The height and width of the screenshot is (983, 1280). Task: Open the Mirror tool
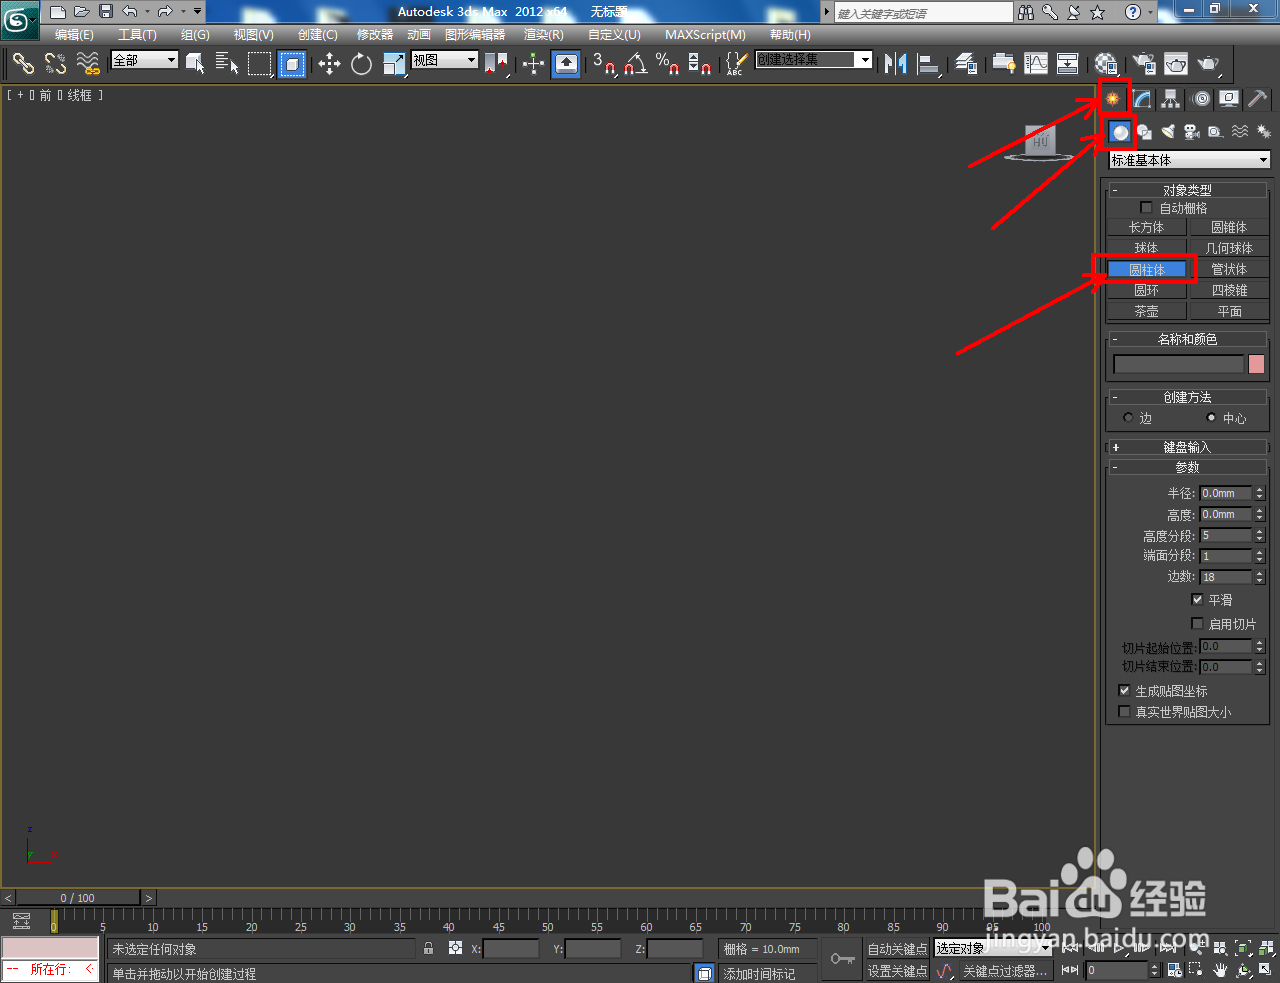[896, 64]
